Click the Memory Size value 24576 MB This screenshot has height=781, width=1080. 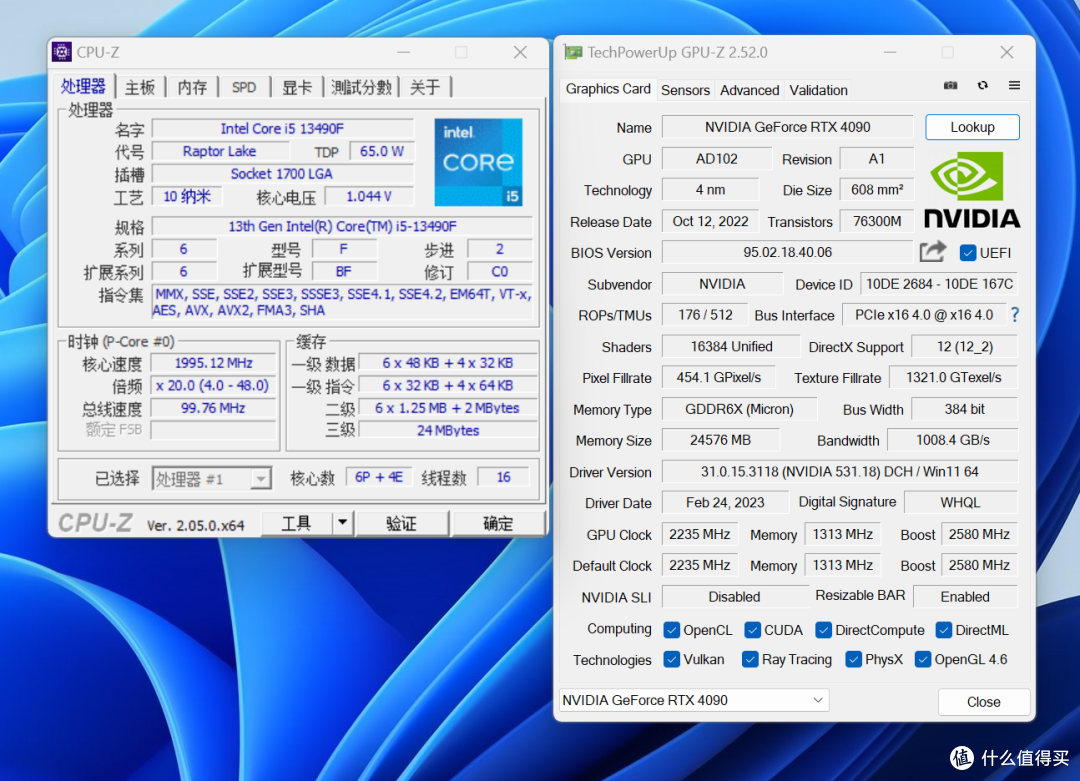coord(720,440)
